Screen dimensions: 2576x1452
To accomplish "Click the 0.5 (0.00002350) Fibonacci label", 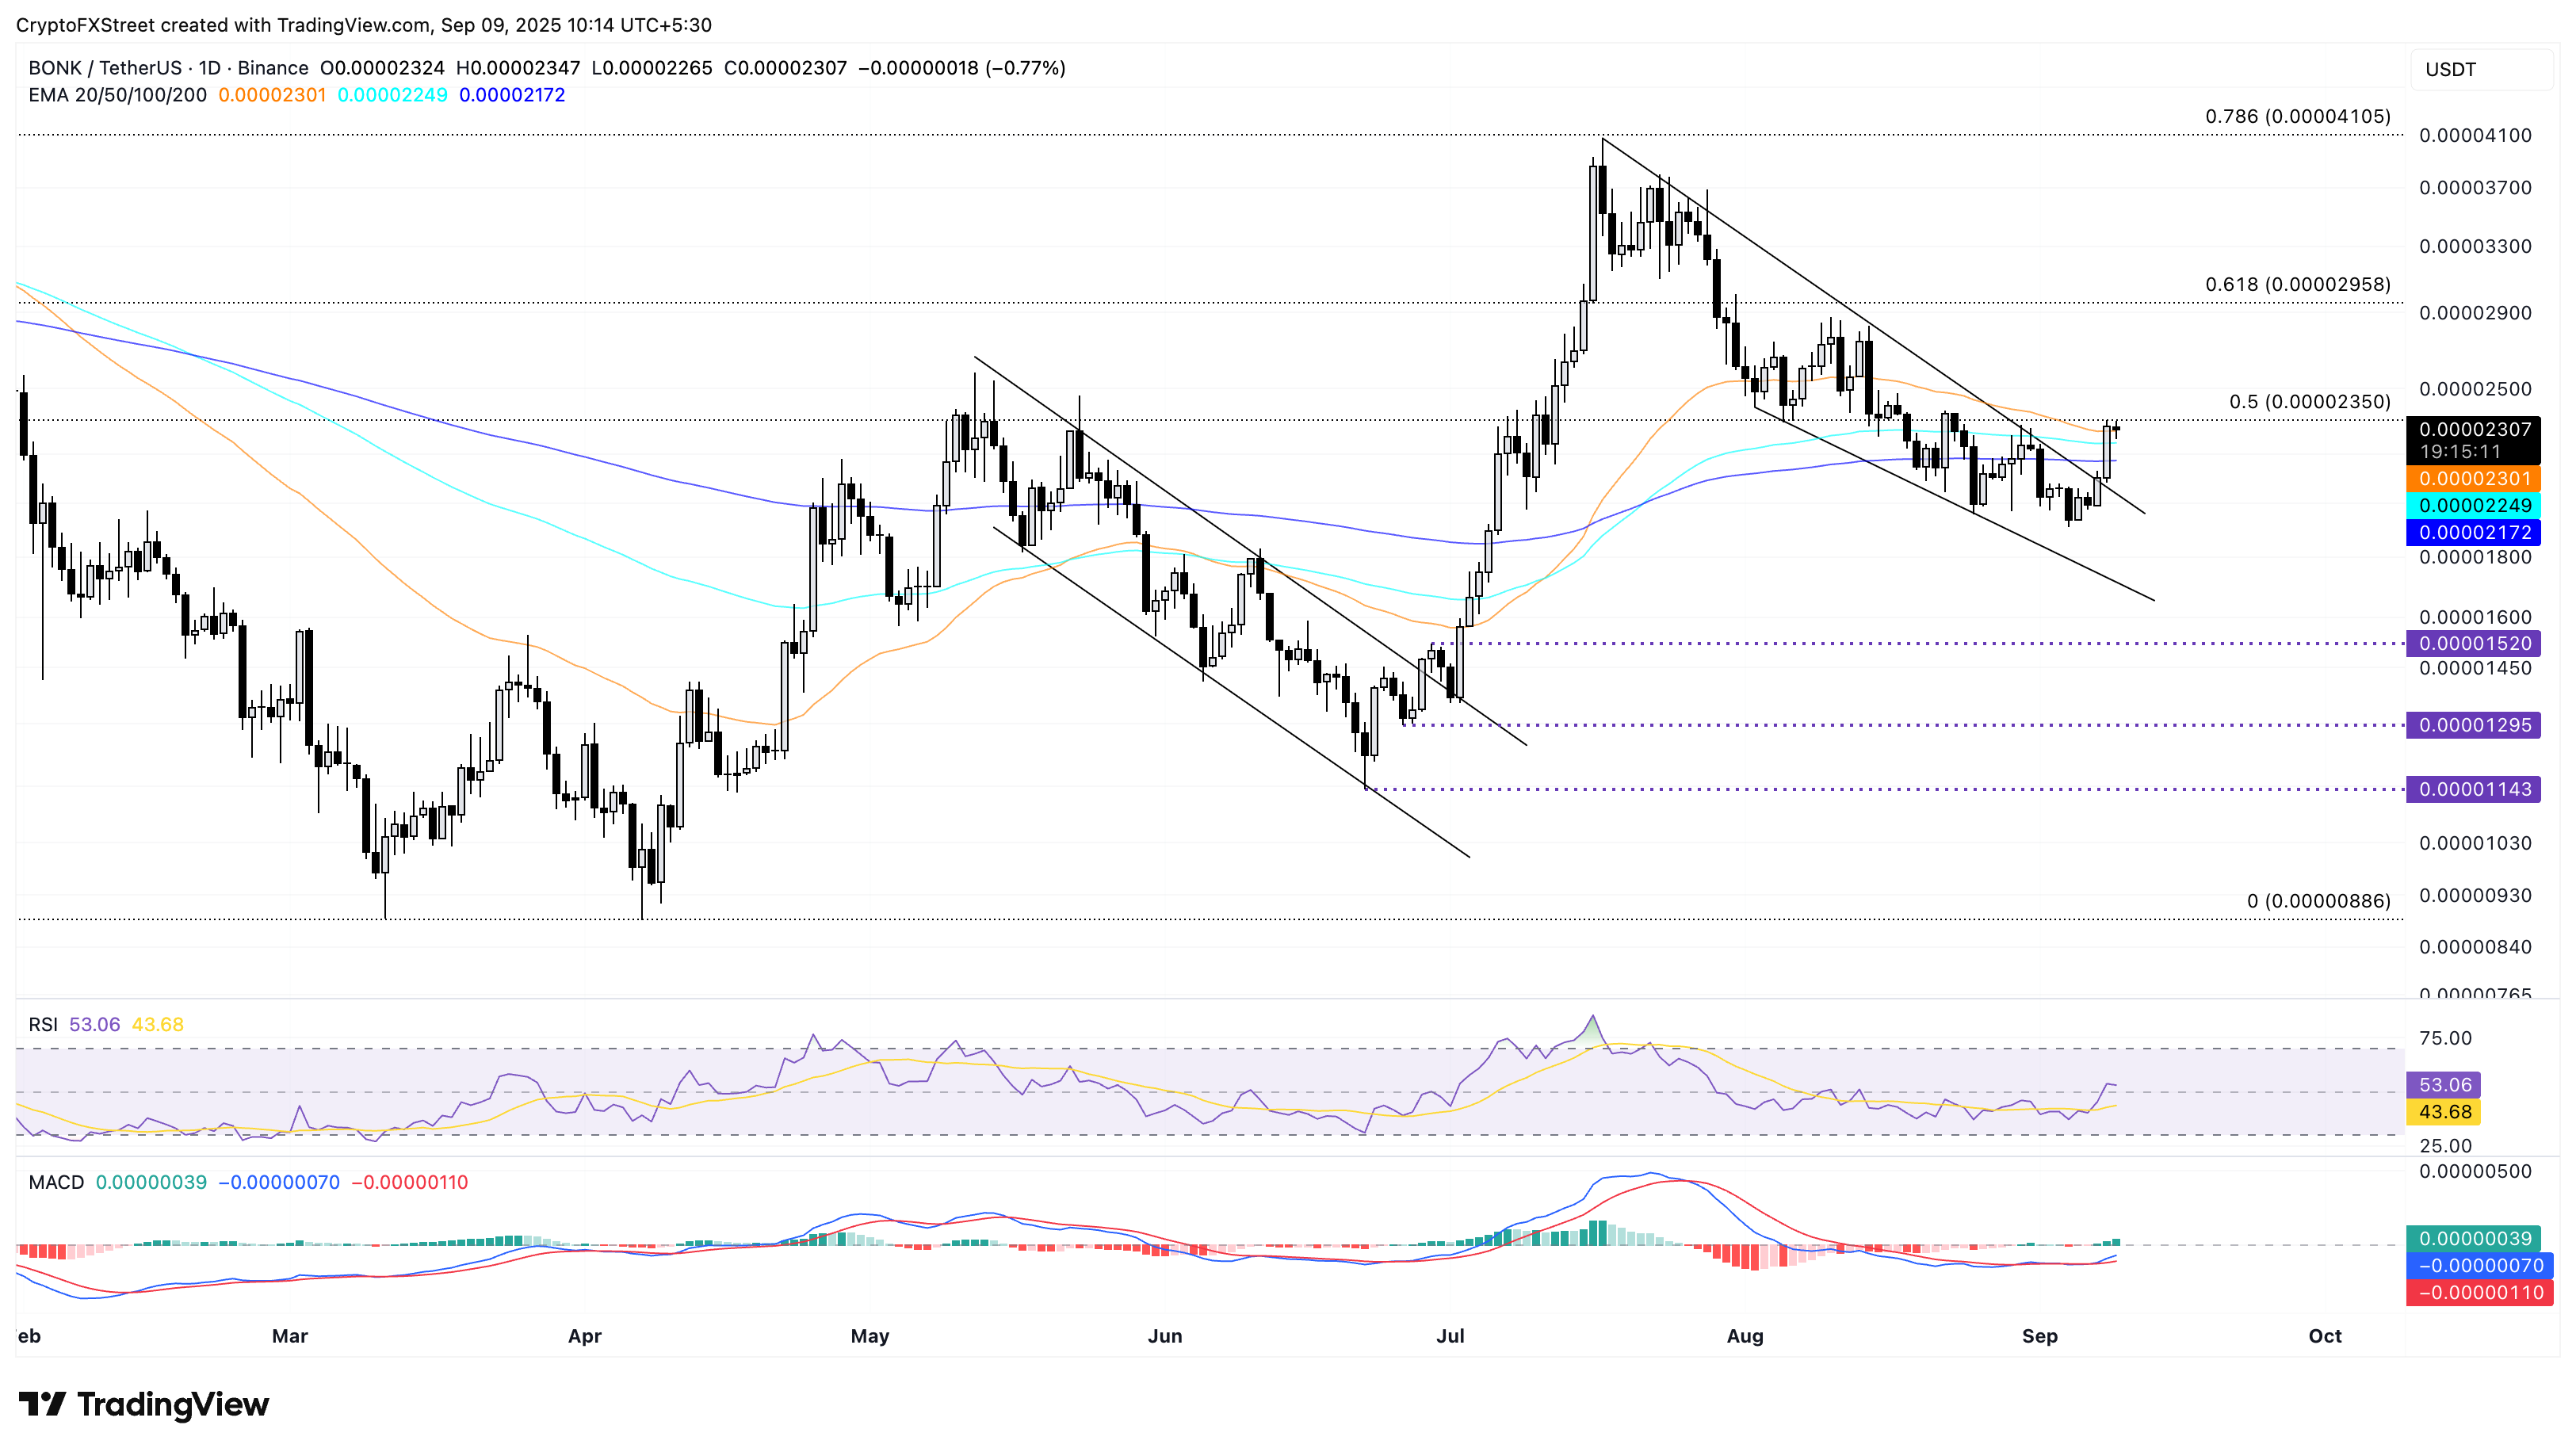I will [x=2309, y=402].
